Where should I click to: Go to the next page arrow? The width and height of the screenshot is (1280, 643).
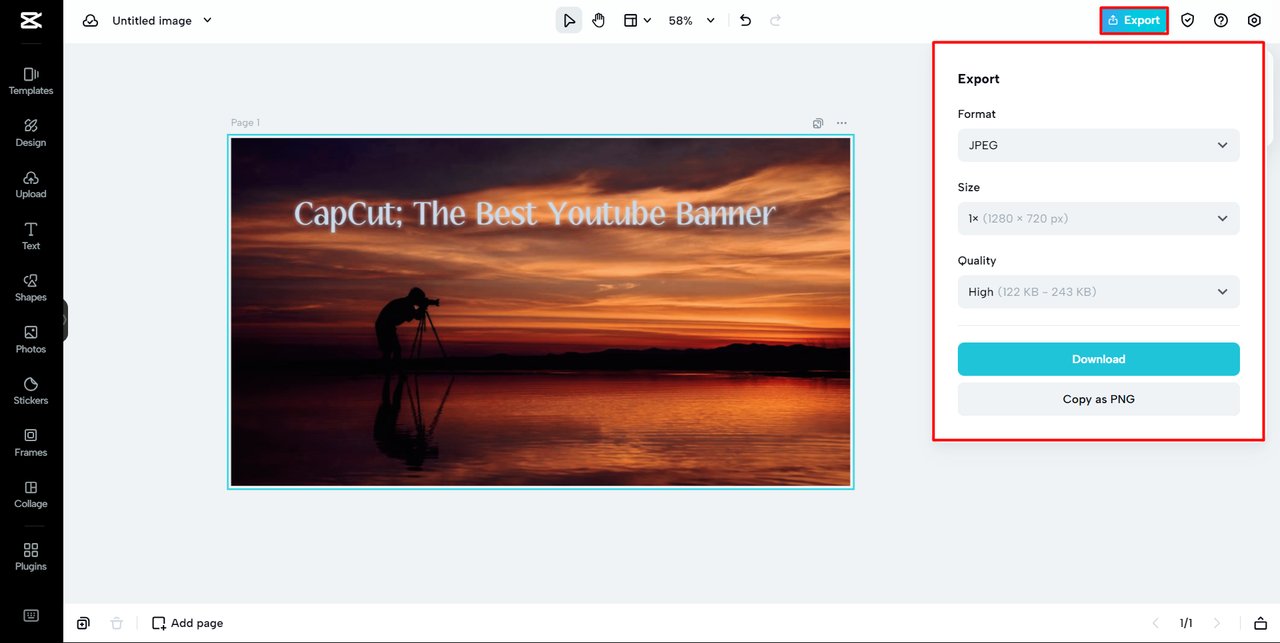point(1217,623)
